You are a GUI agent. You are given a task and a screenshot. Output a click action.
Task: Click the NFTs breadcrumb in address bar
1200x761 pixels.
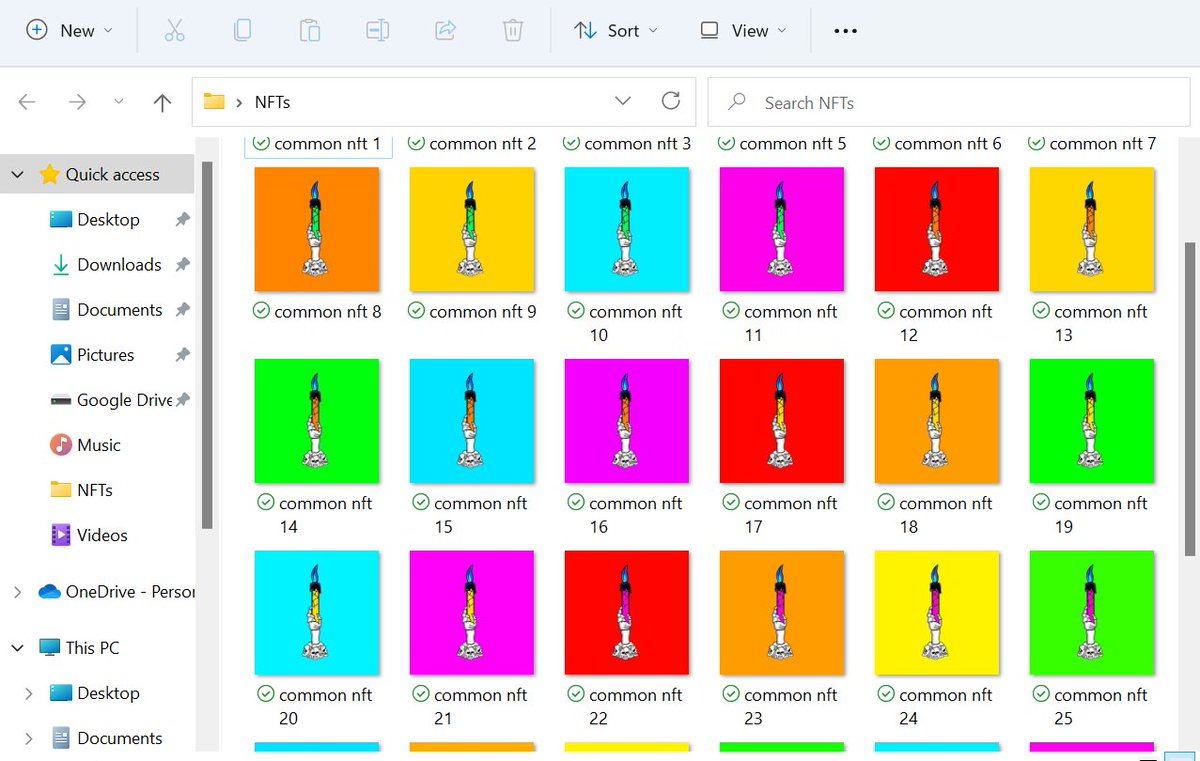pyautogui.click(x=272, y=102)
